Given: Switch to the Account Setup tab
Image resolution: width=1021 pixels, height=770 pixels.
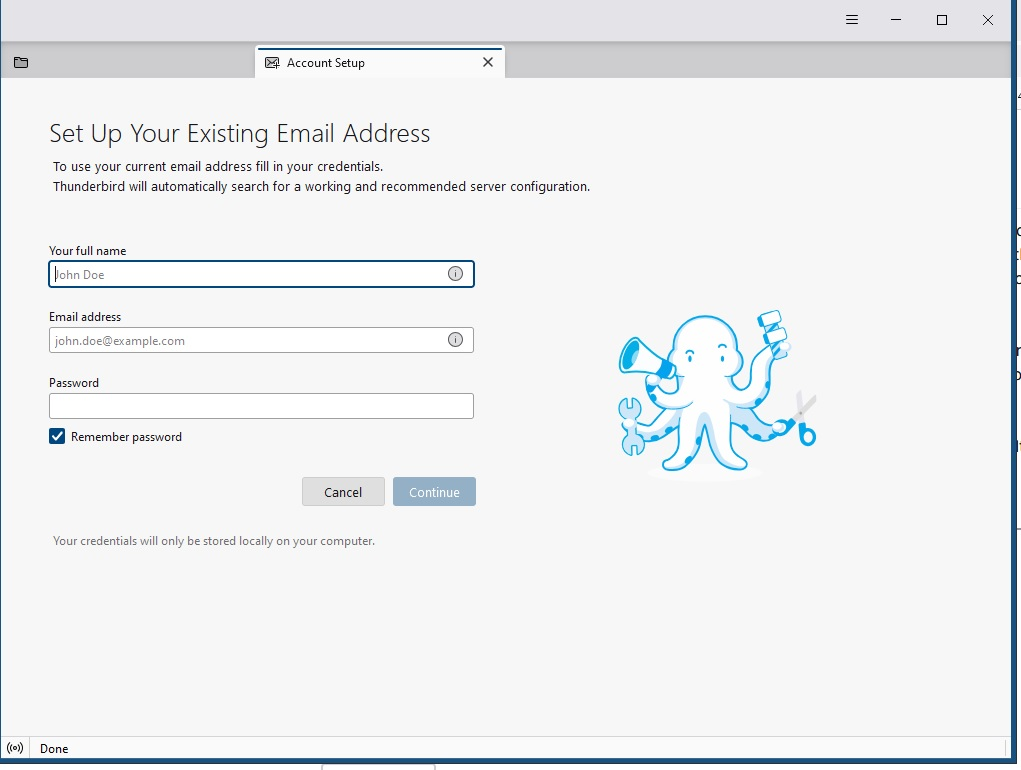Looking at the screenshot, I should point(380,62).
